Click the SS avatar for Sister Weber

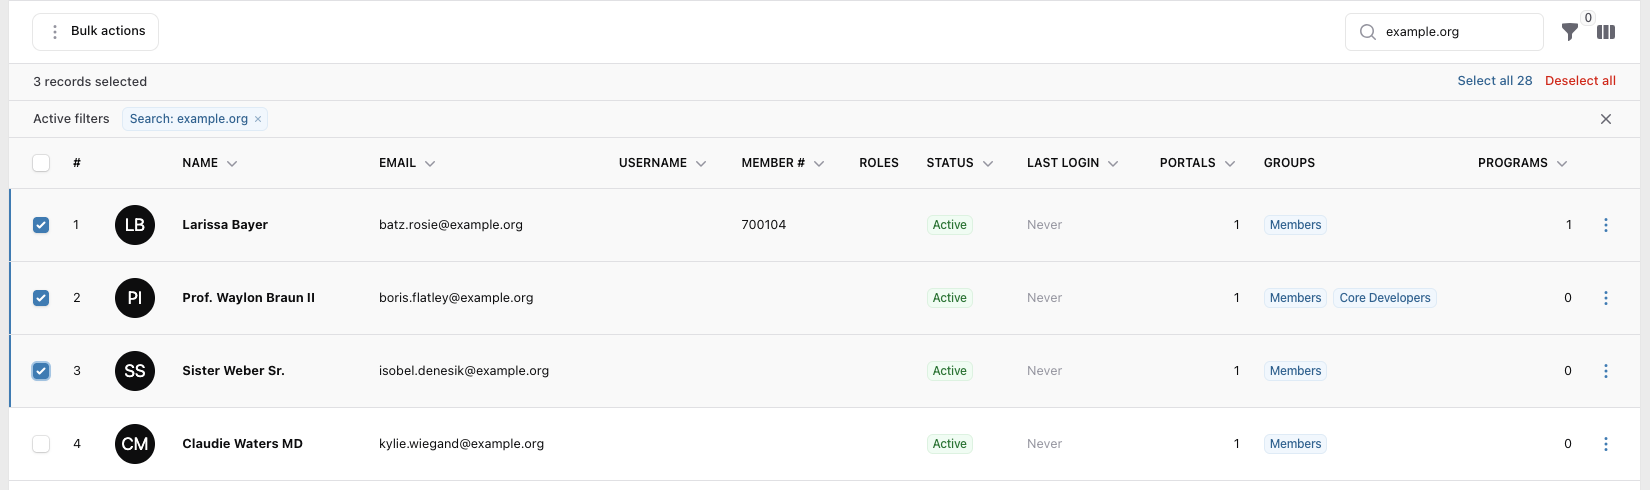135,371
